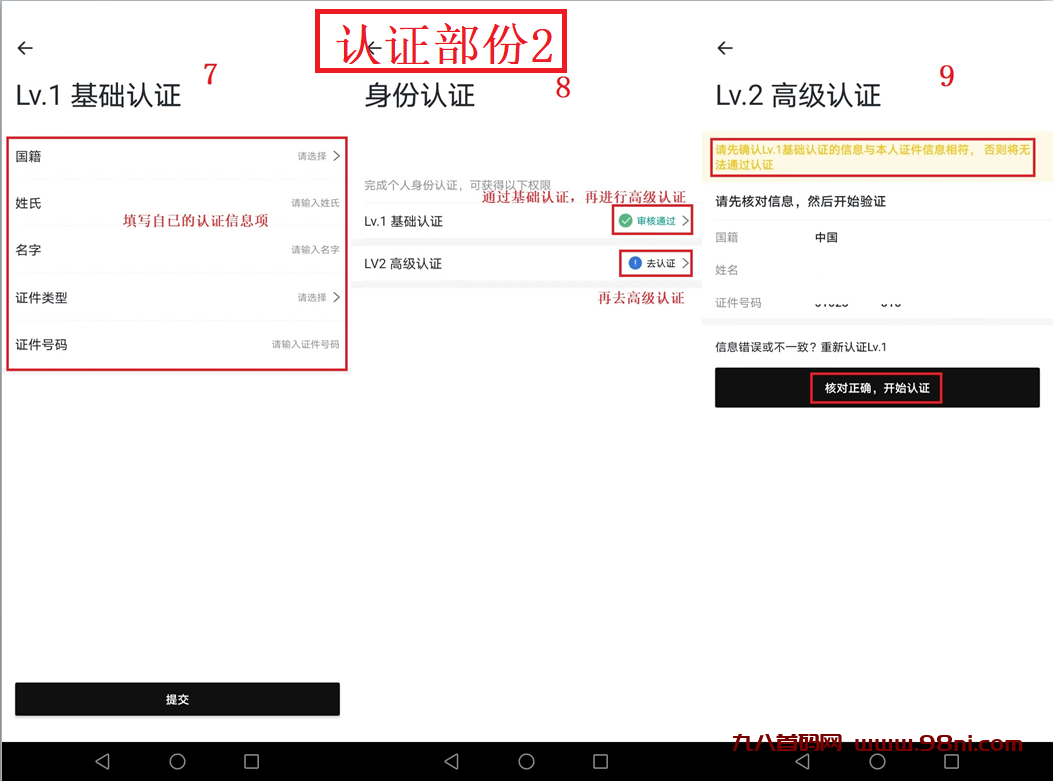Click the green checkmark 审核通过 badge
This screenshot has height=781, width=1053.
click(x=624, y=221)
